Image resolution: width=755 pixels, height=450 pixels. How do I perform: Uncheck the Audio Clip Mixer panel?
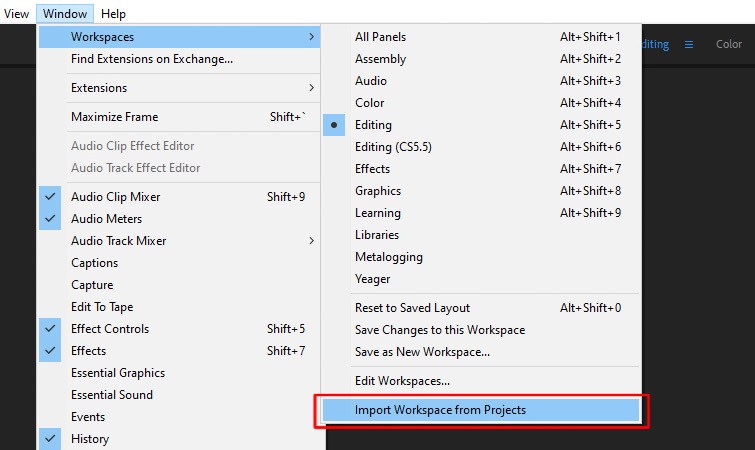pos(179,196)
